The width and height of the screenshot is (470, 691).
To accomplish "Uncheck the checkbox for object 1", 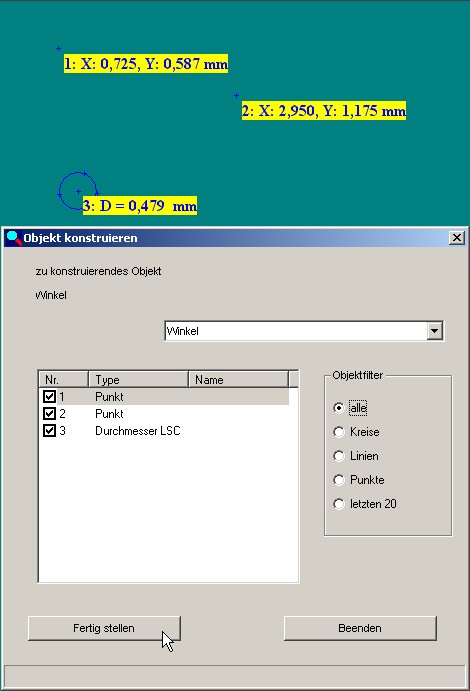I will 49,397.
